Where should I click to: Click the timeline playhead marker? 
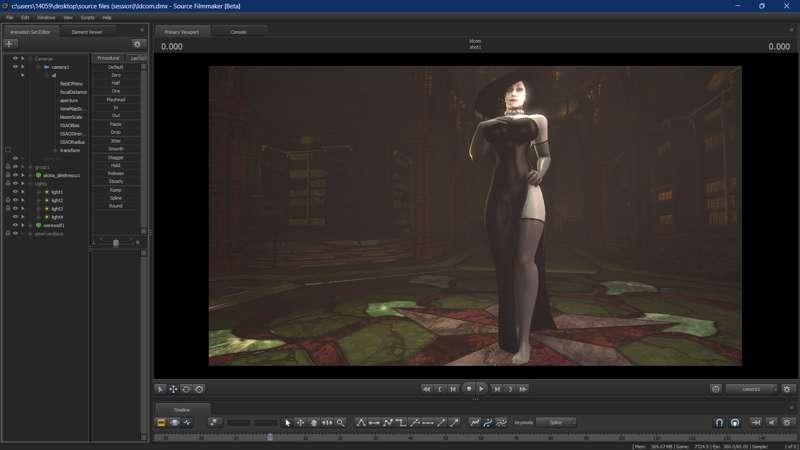coord(270,437)
